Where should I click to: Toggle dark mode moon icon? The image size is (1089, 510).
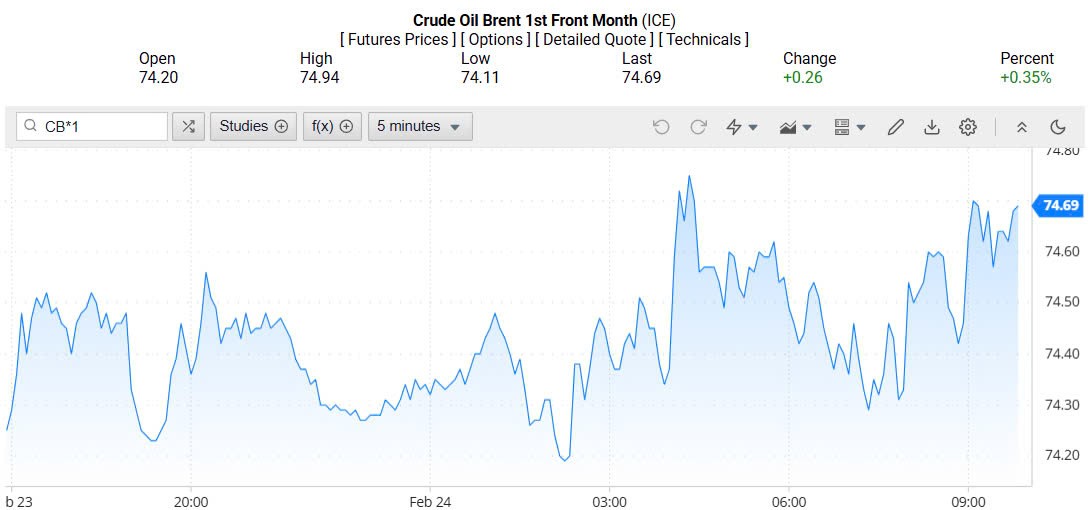(x=1057, y=127)
